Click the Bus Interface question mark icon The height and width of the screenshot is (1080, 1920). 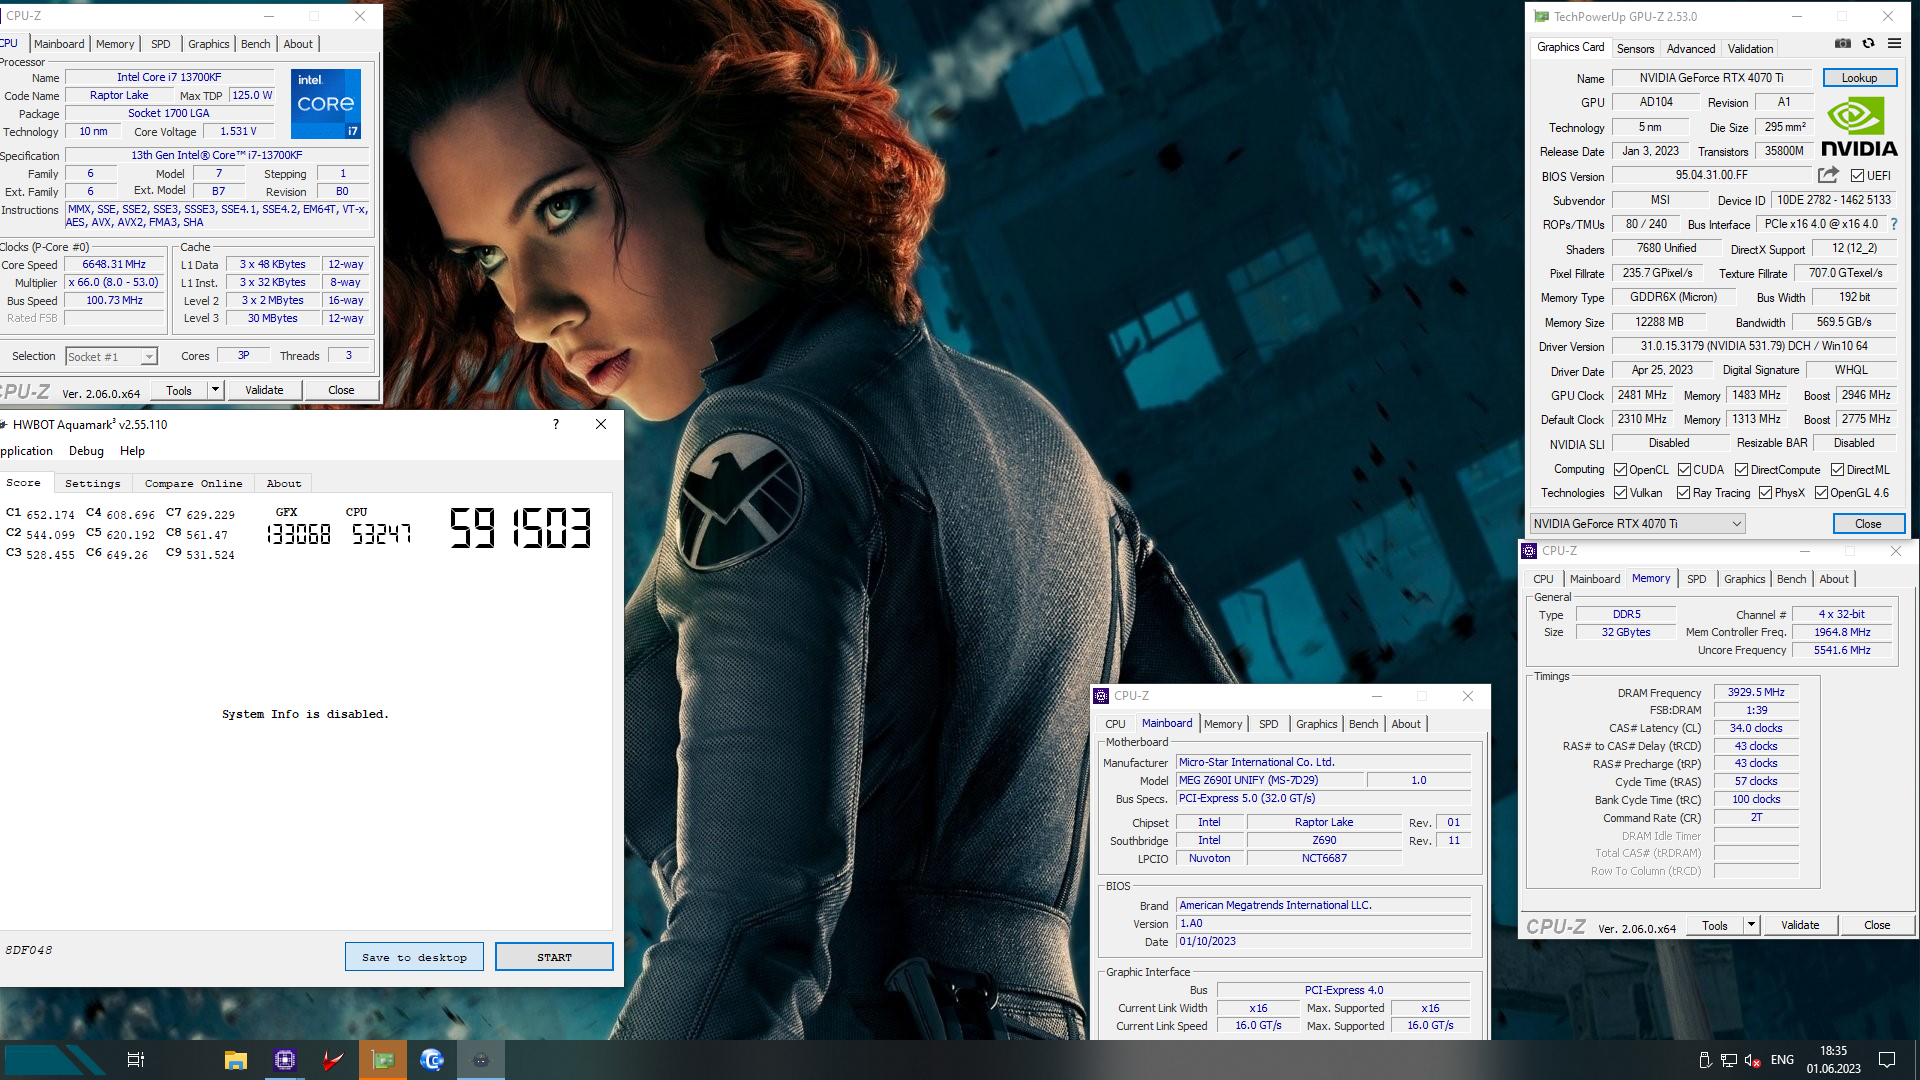point(1894,225)
